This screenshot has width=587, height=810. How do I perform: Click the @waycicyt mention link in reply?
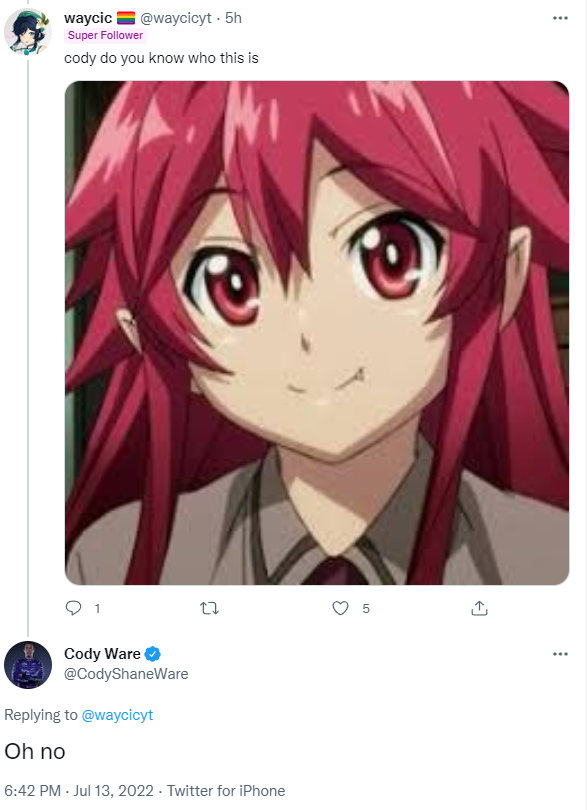coord(117,715)
